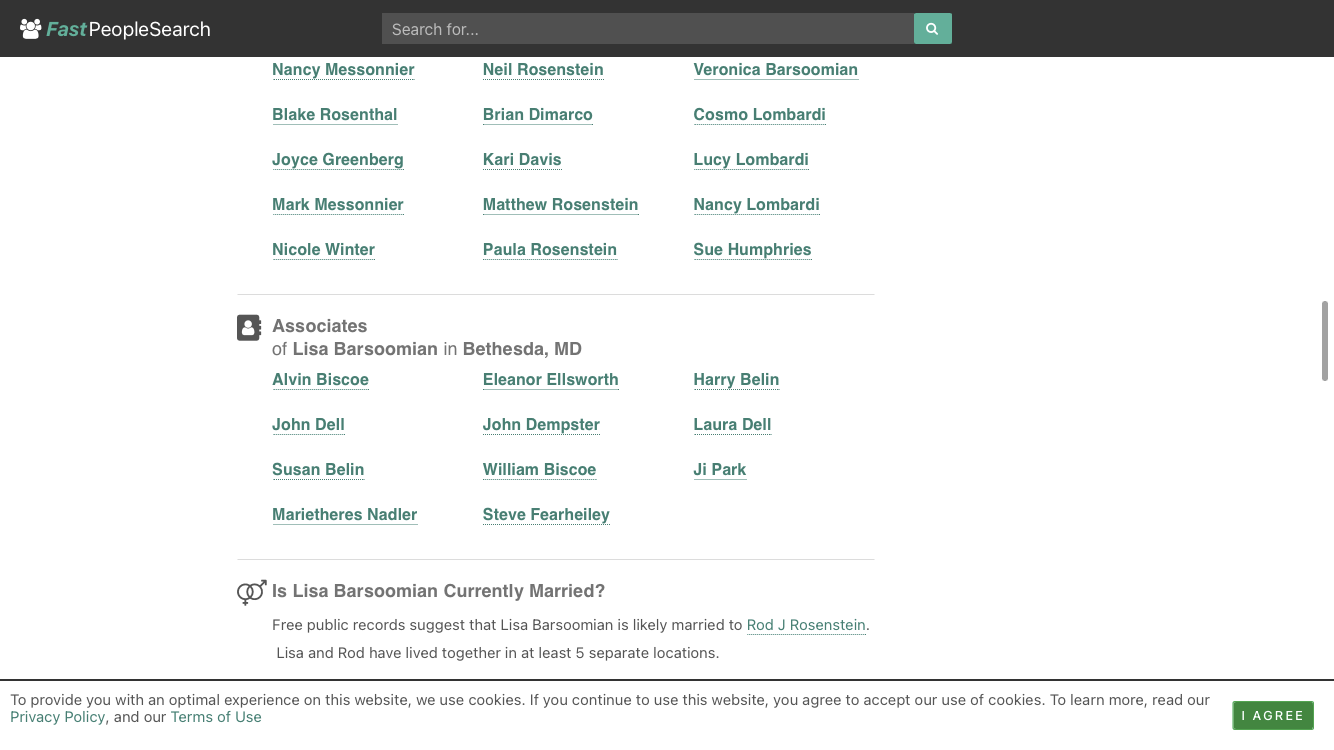
Task: Click the FastPeopleSearch logo
Action: pos(115,29)
